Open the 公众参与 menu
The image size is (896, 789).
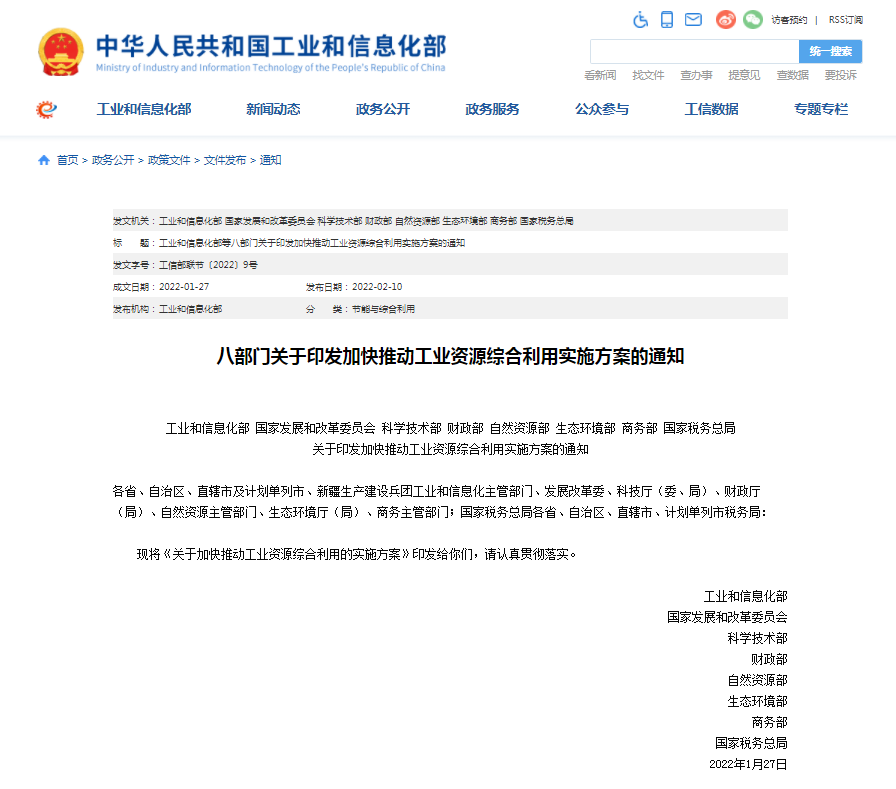point(605,110)
